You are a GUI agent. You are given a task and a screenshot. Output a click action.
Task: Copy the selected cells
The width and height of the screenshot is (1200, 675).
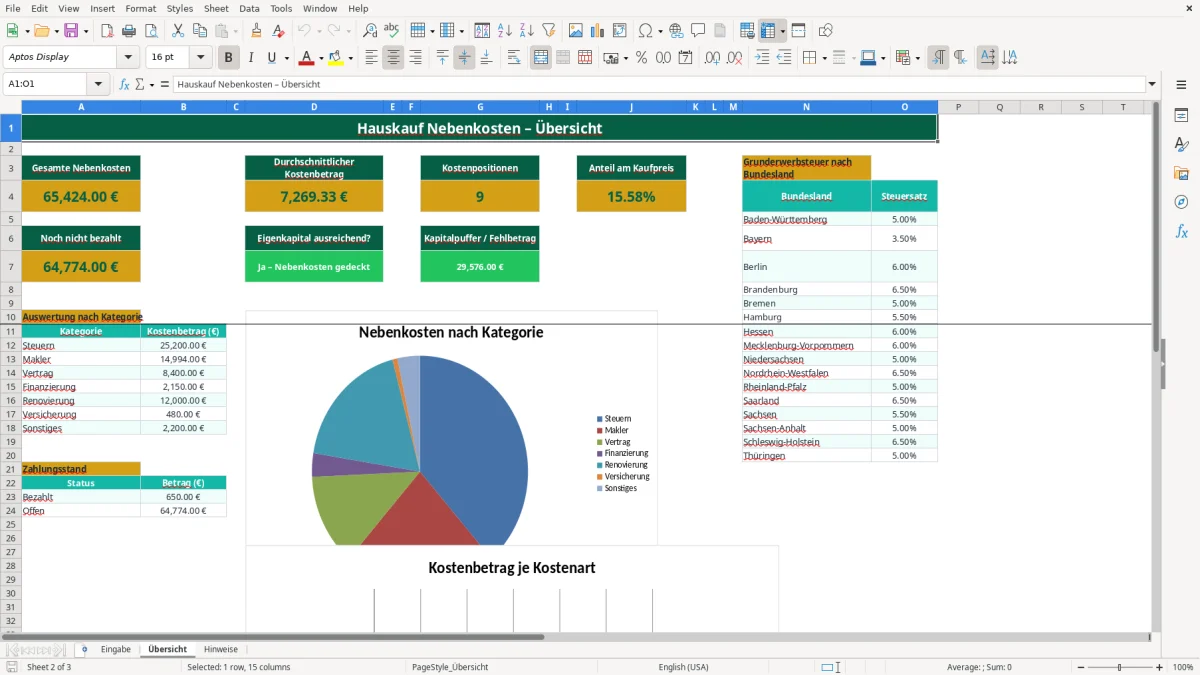(x=200, y=31)
